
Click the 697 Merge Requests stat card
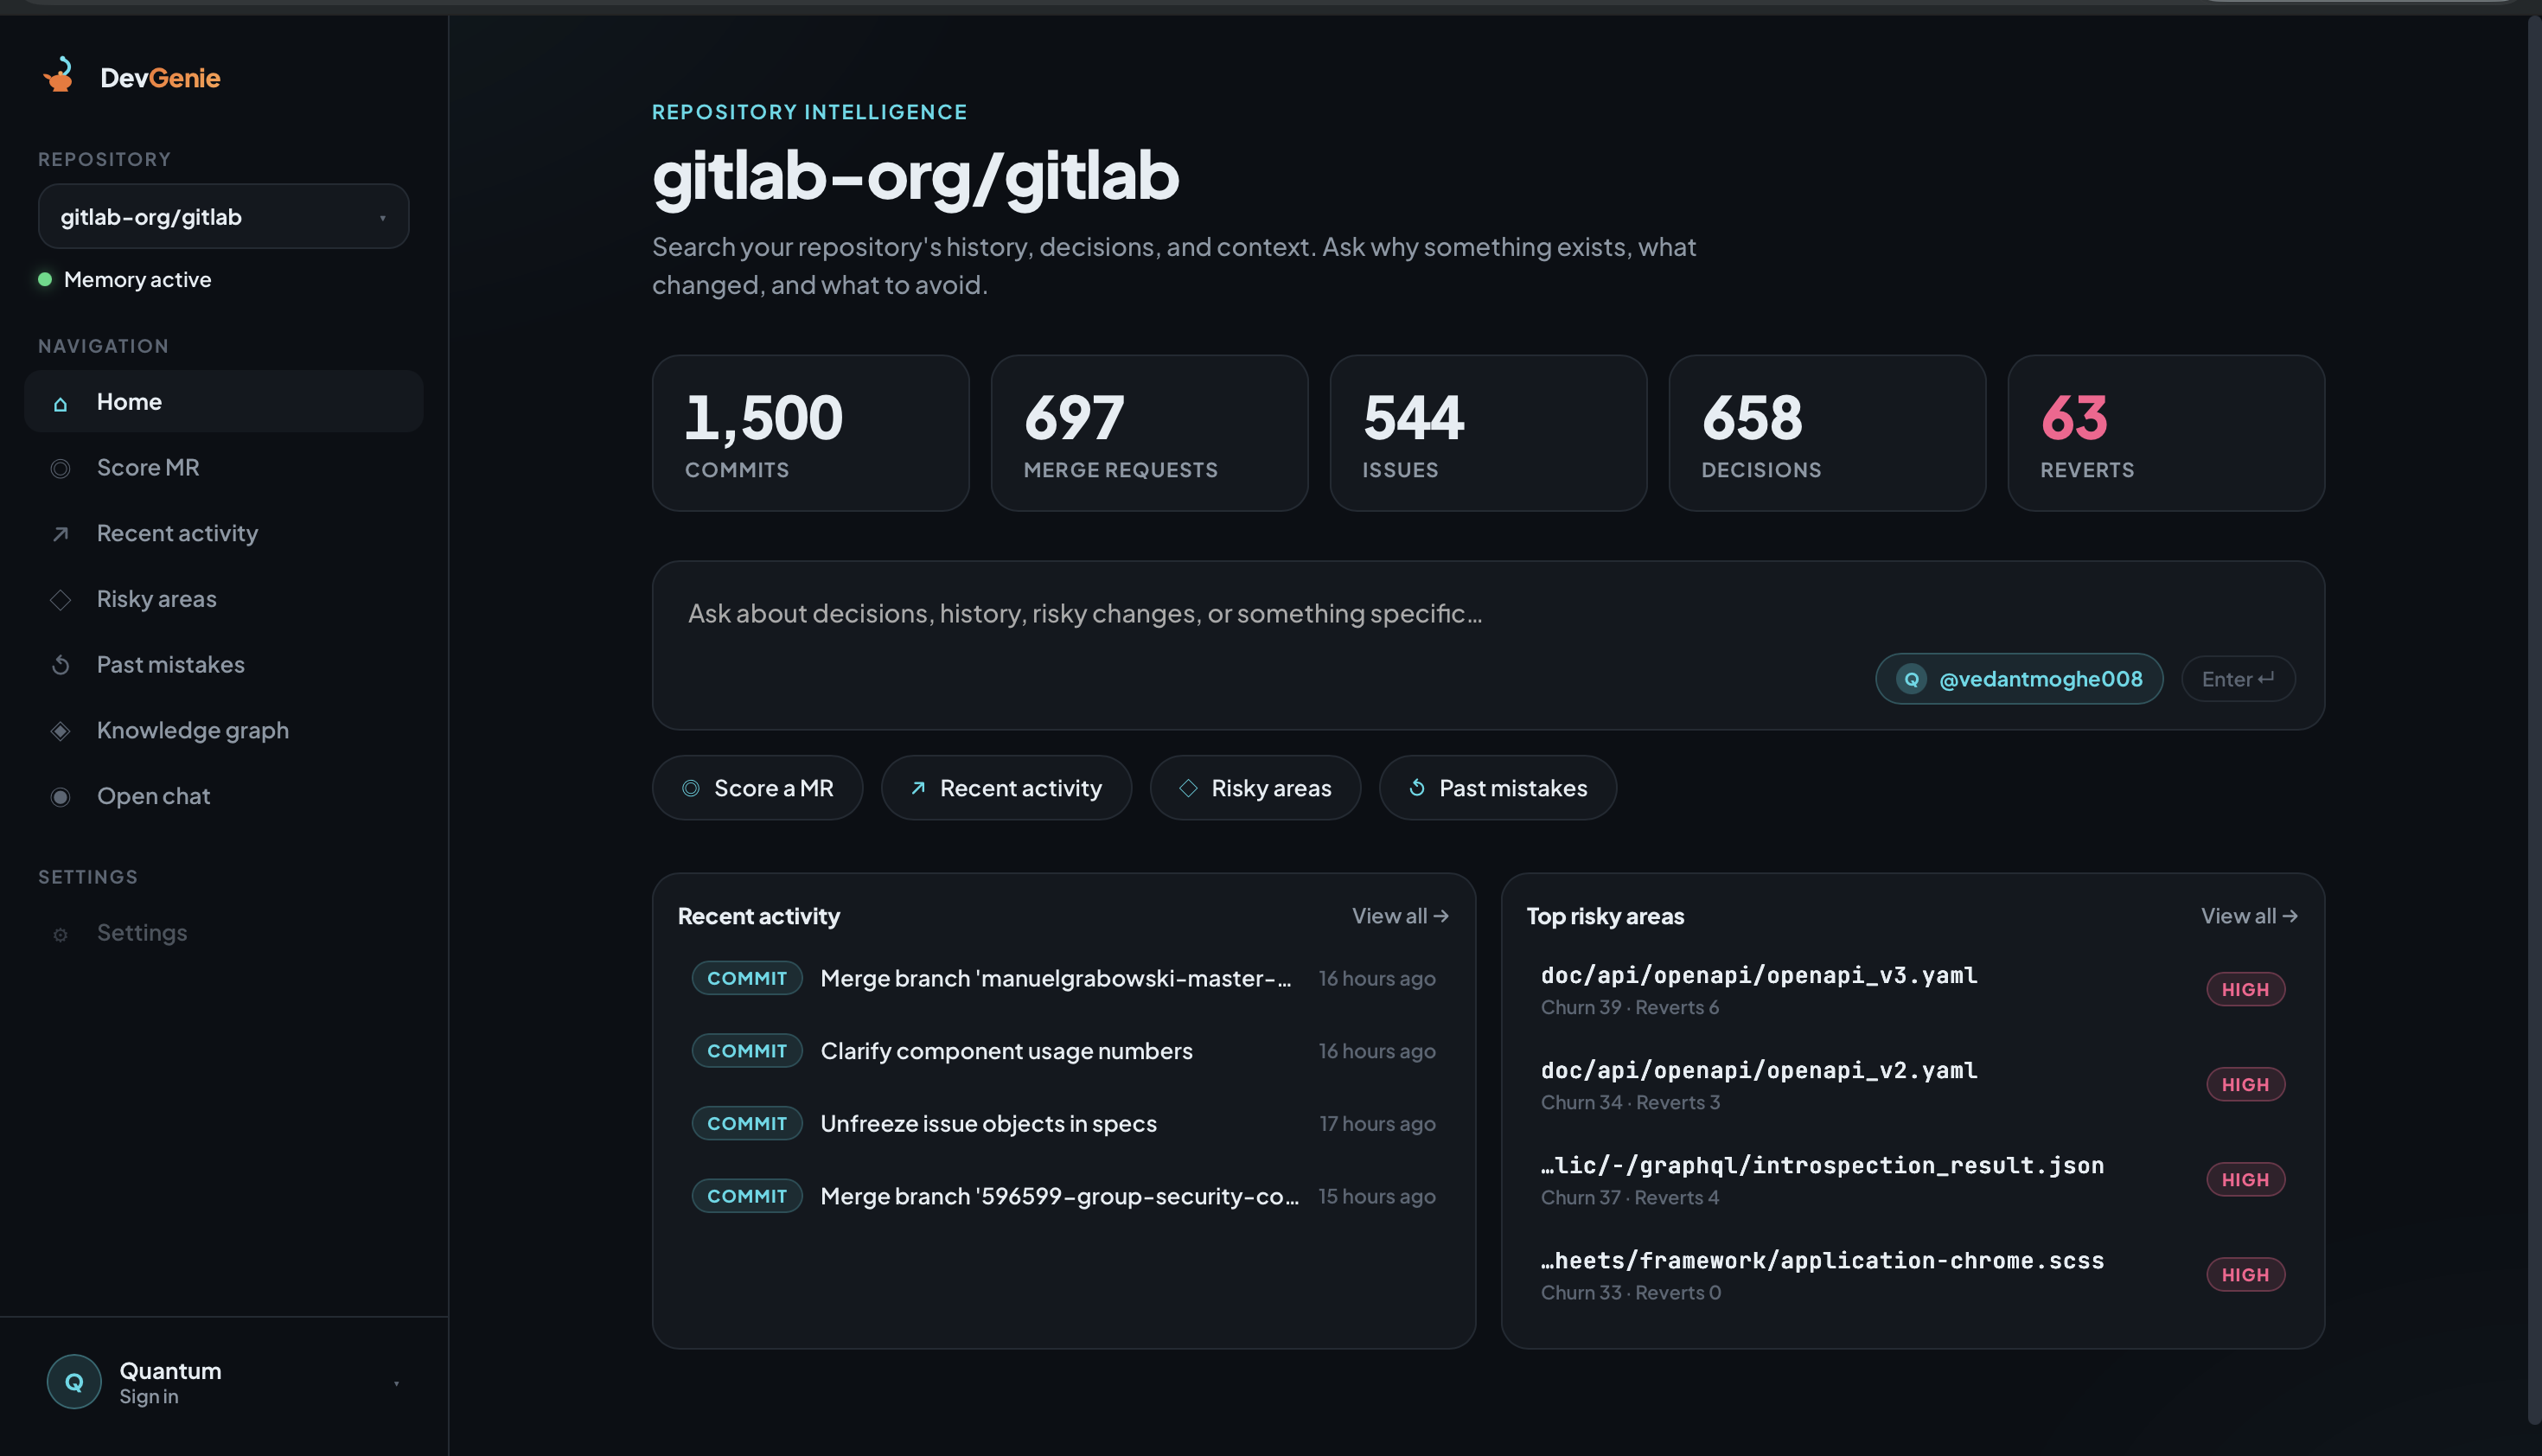(1149, 433)
